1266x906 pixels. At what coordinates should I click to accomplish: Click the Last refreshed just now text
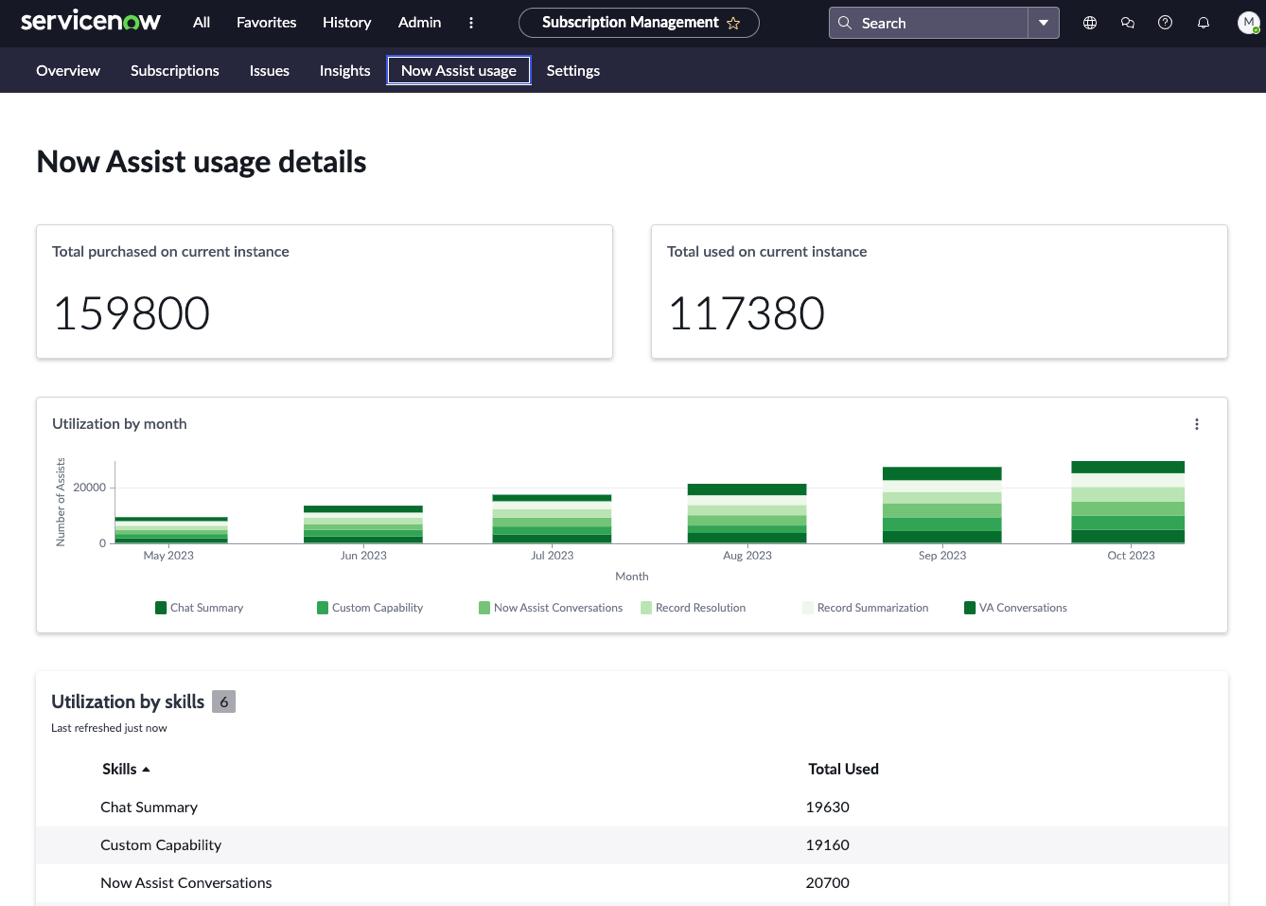(x=109, y=728)
